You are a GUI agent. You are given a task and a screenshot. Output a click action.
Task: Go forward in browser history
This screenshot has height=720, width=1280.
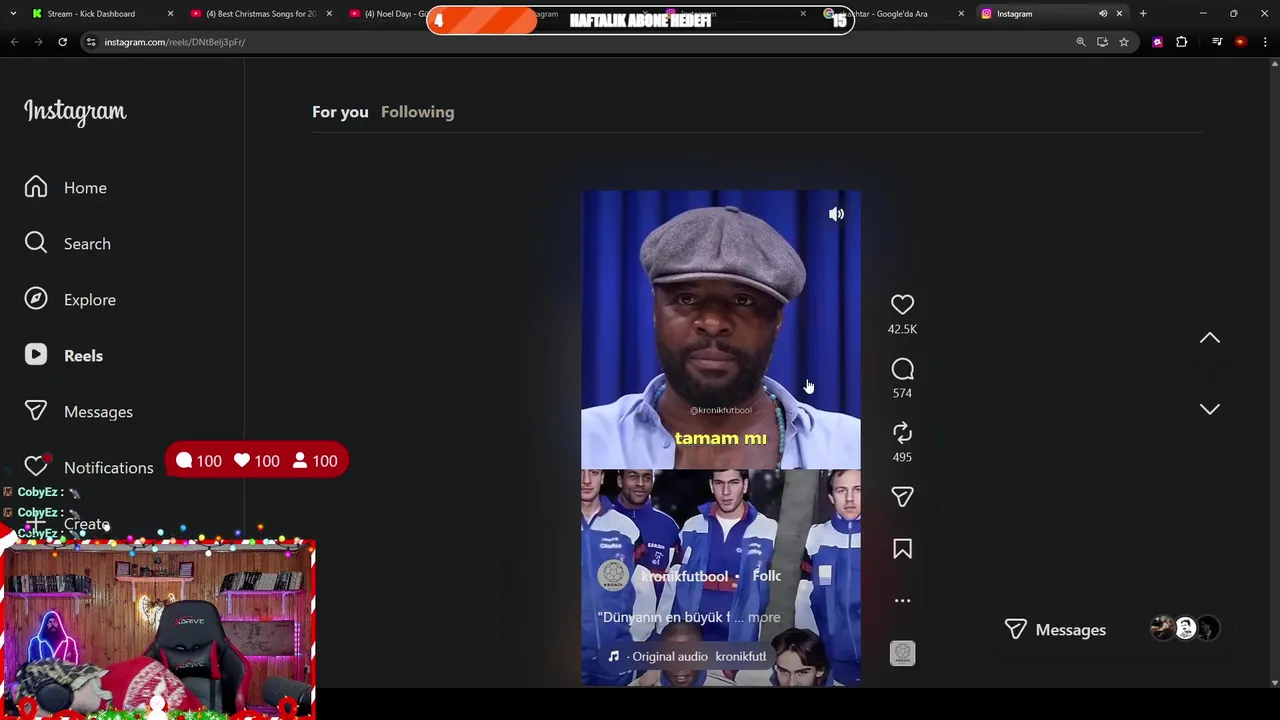coord(38,42)
